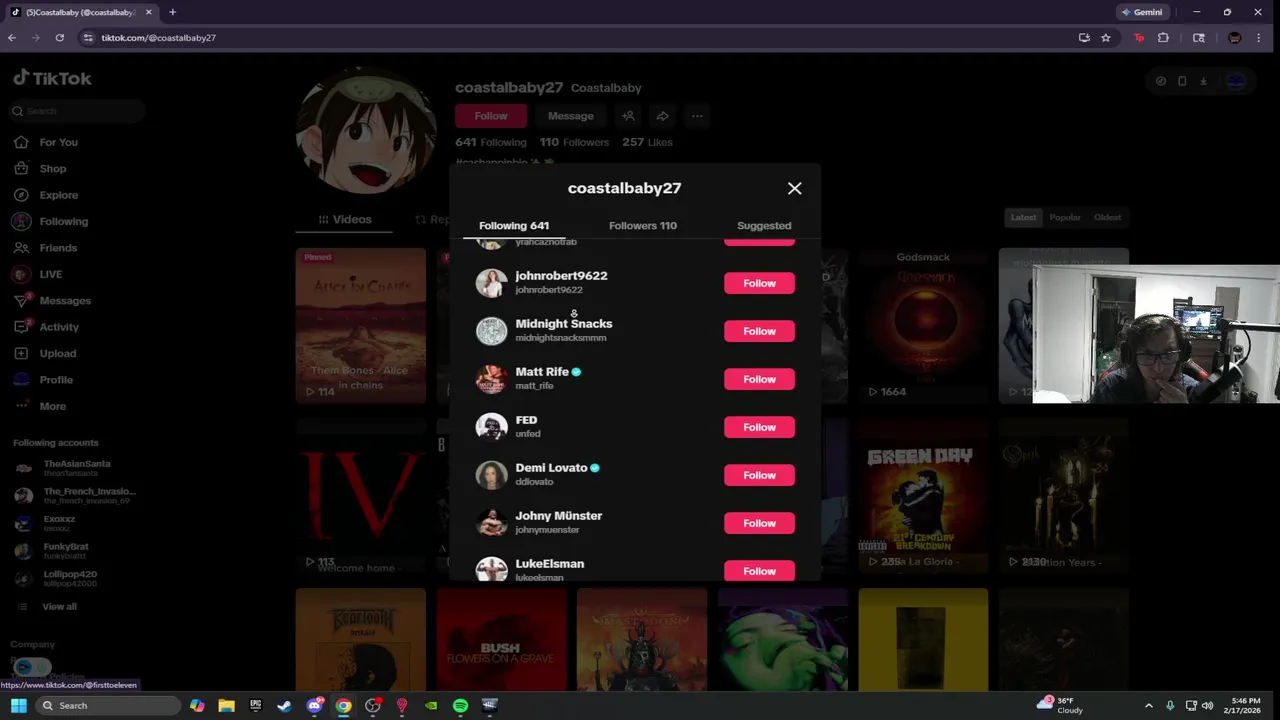Click the address bar URL
Screen dimensions: 1280x720
[158, 38]
